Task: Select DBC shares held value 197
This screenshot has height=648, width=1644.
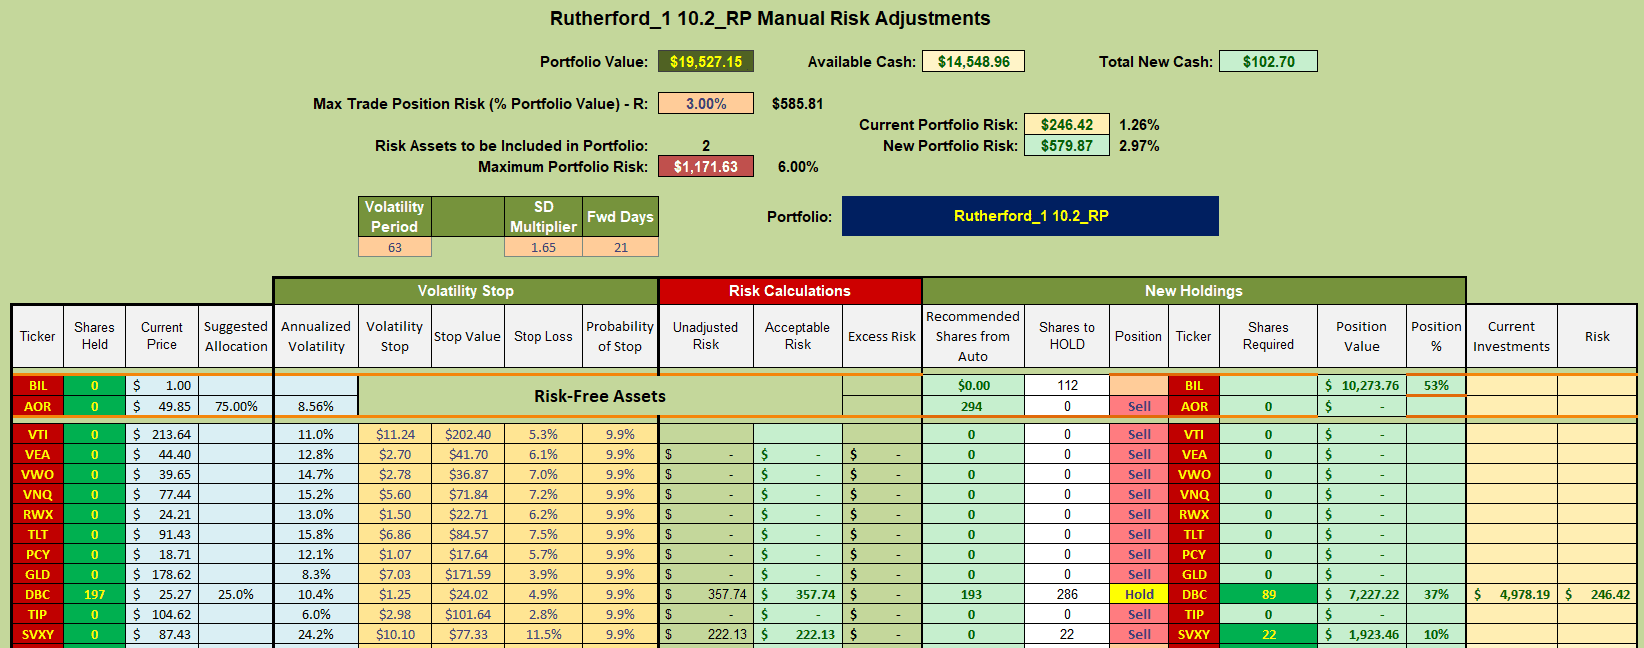Action: point(94,594)
